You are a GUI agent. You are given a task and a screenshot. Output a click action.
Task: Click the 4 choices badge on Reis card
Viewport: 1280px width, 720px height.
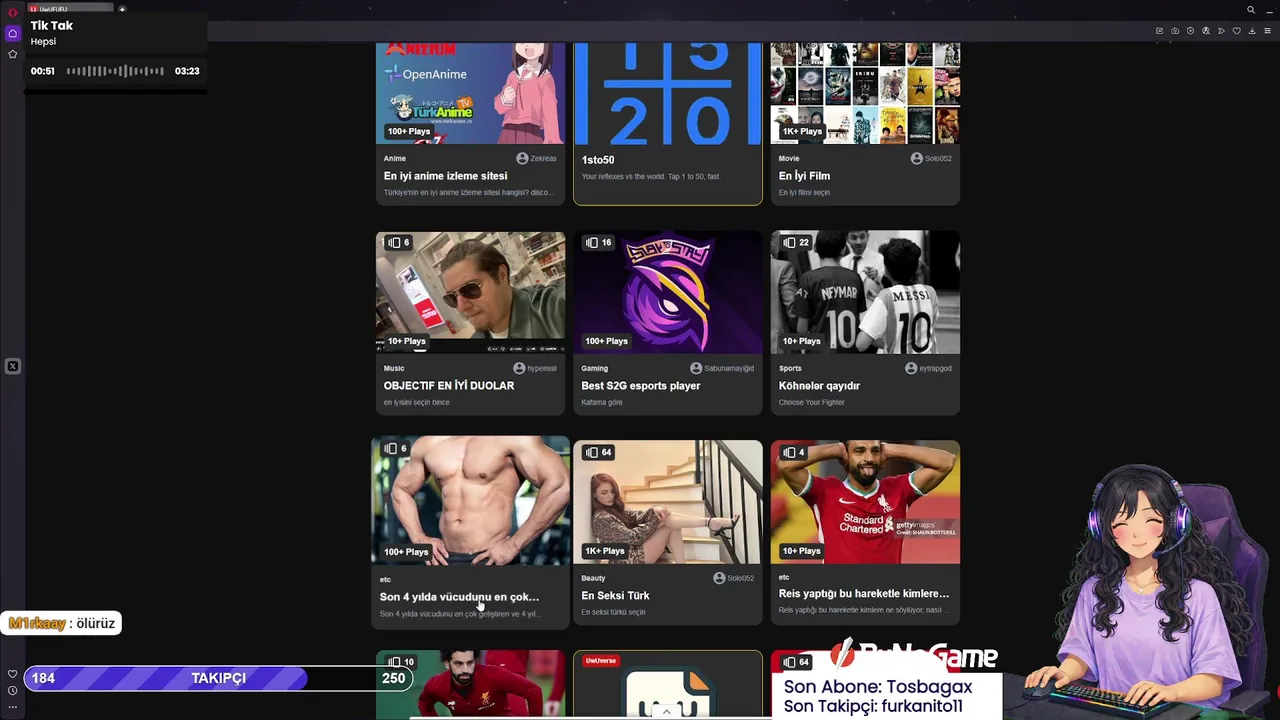pyautogui.click(x=794, y=453)
